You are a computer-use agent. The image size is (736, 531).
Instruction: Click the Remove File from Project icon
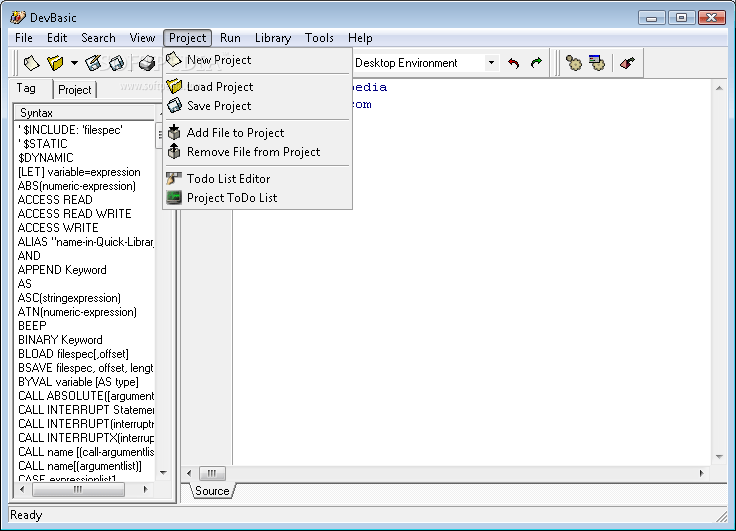[174, 152]
